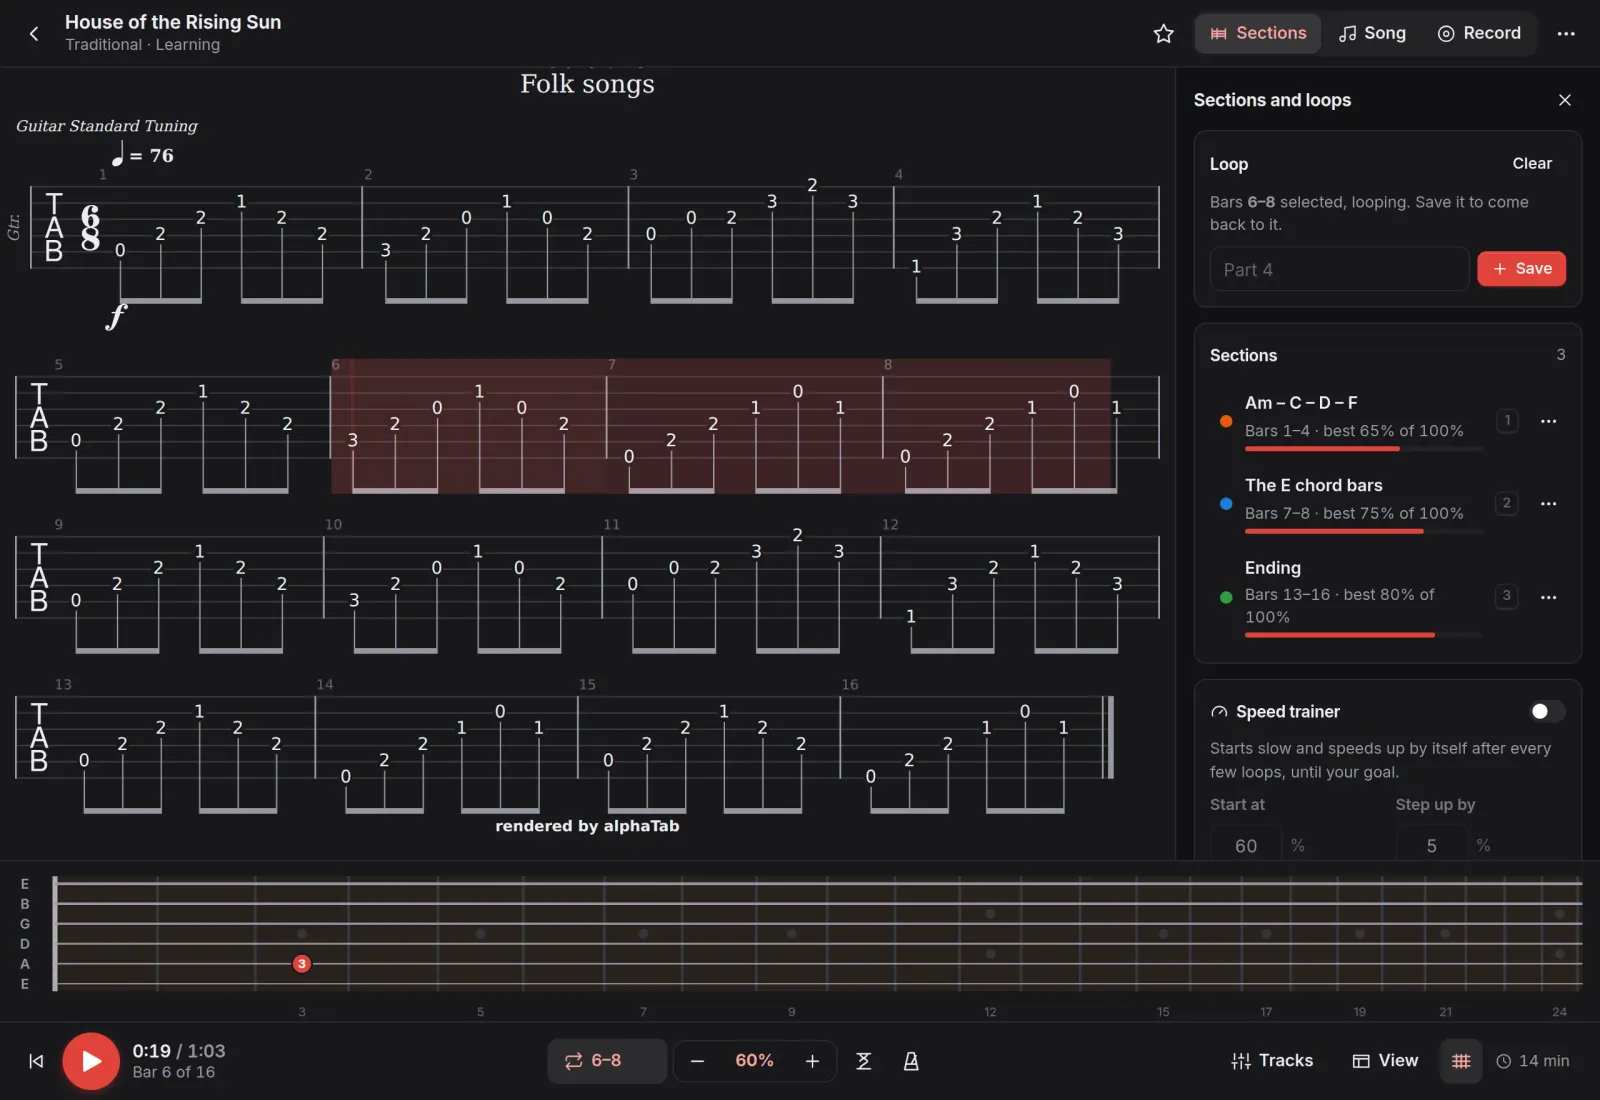Click the 14 min practice timer
This screenshot has height=1100, width=1600.
1533,1061
